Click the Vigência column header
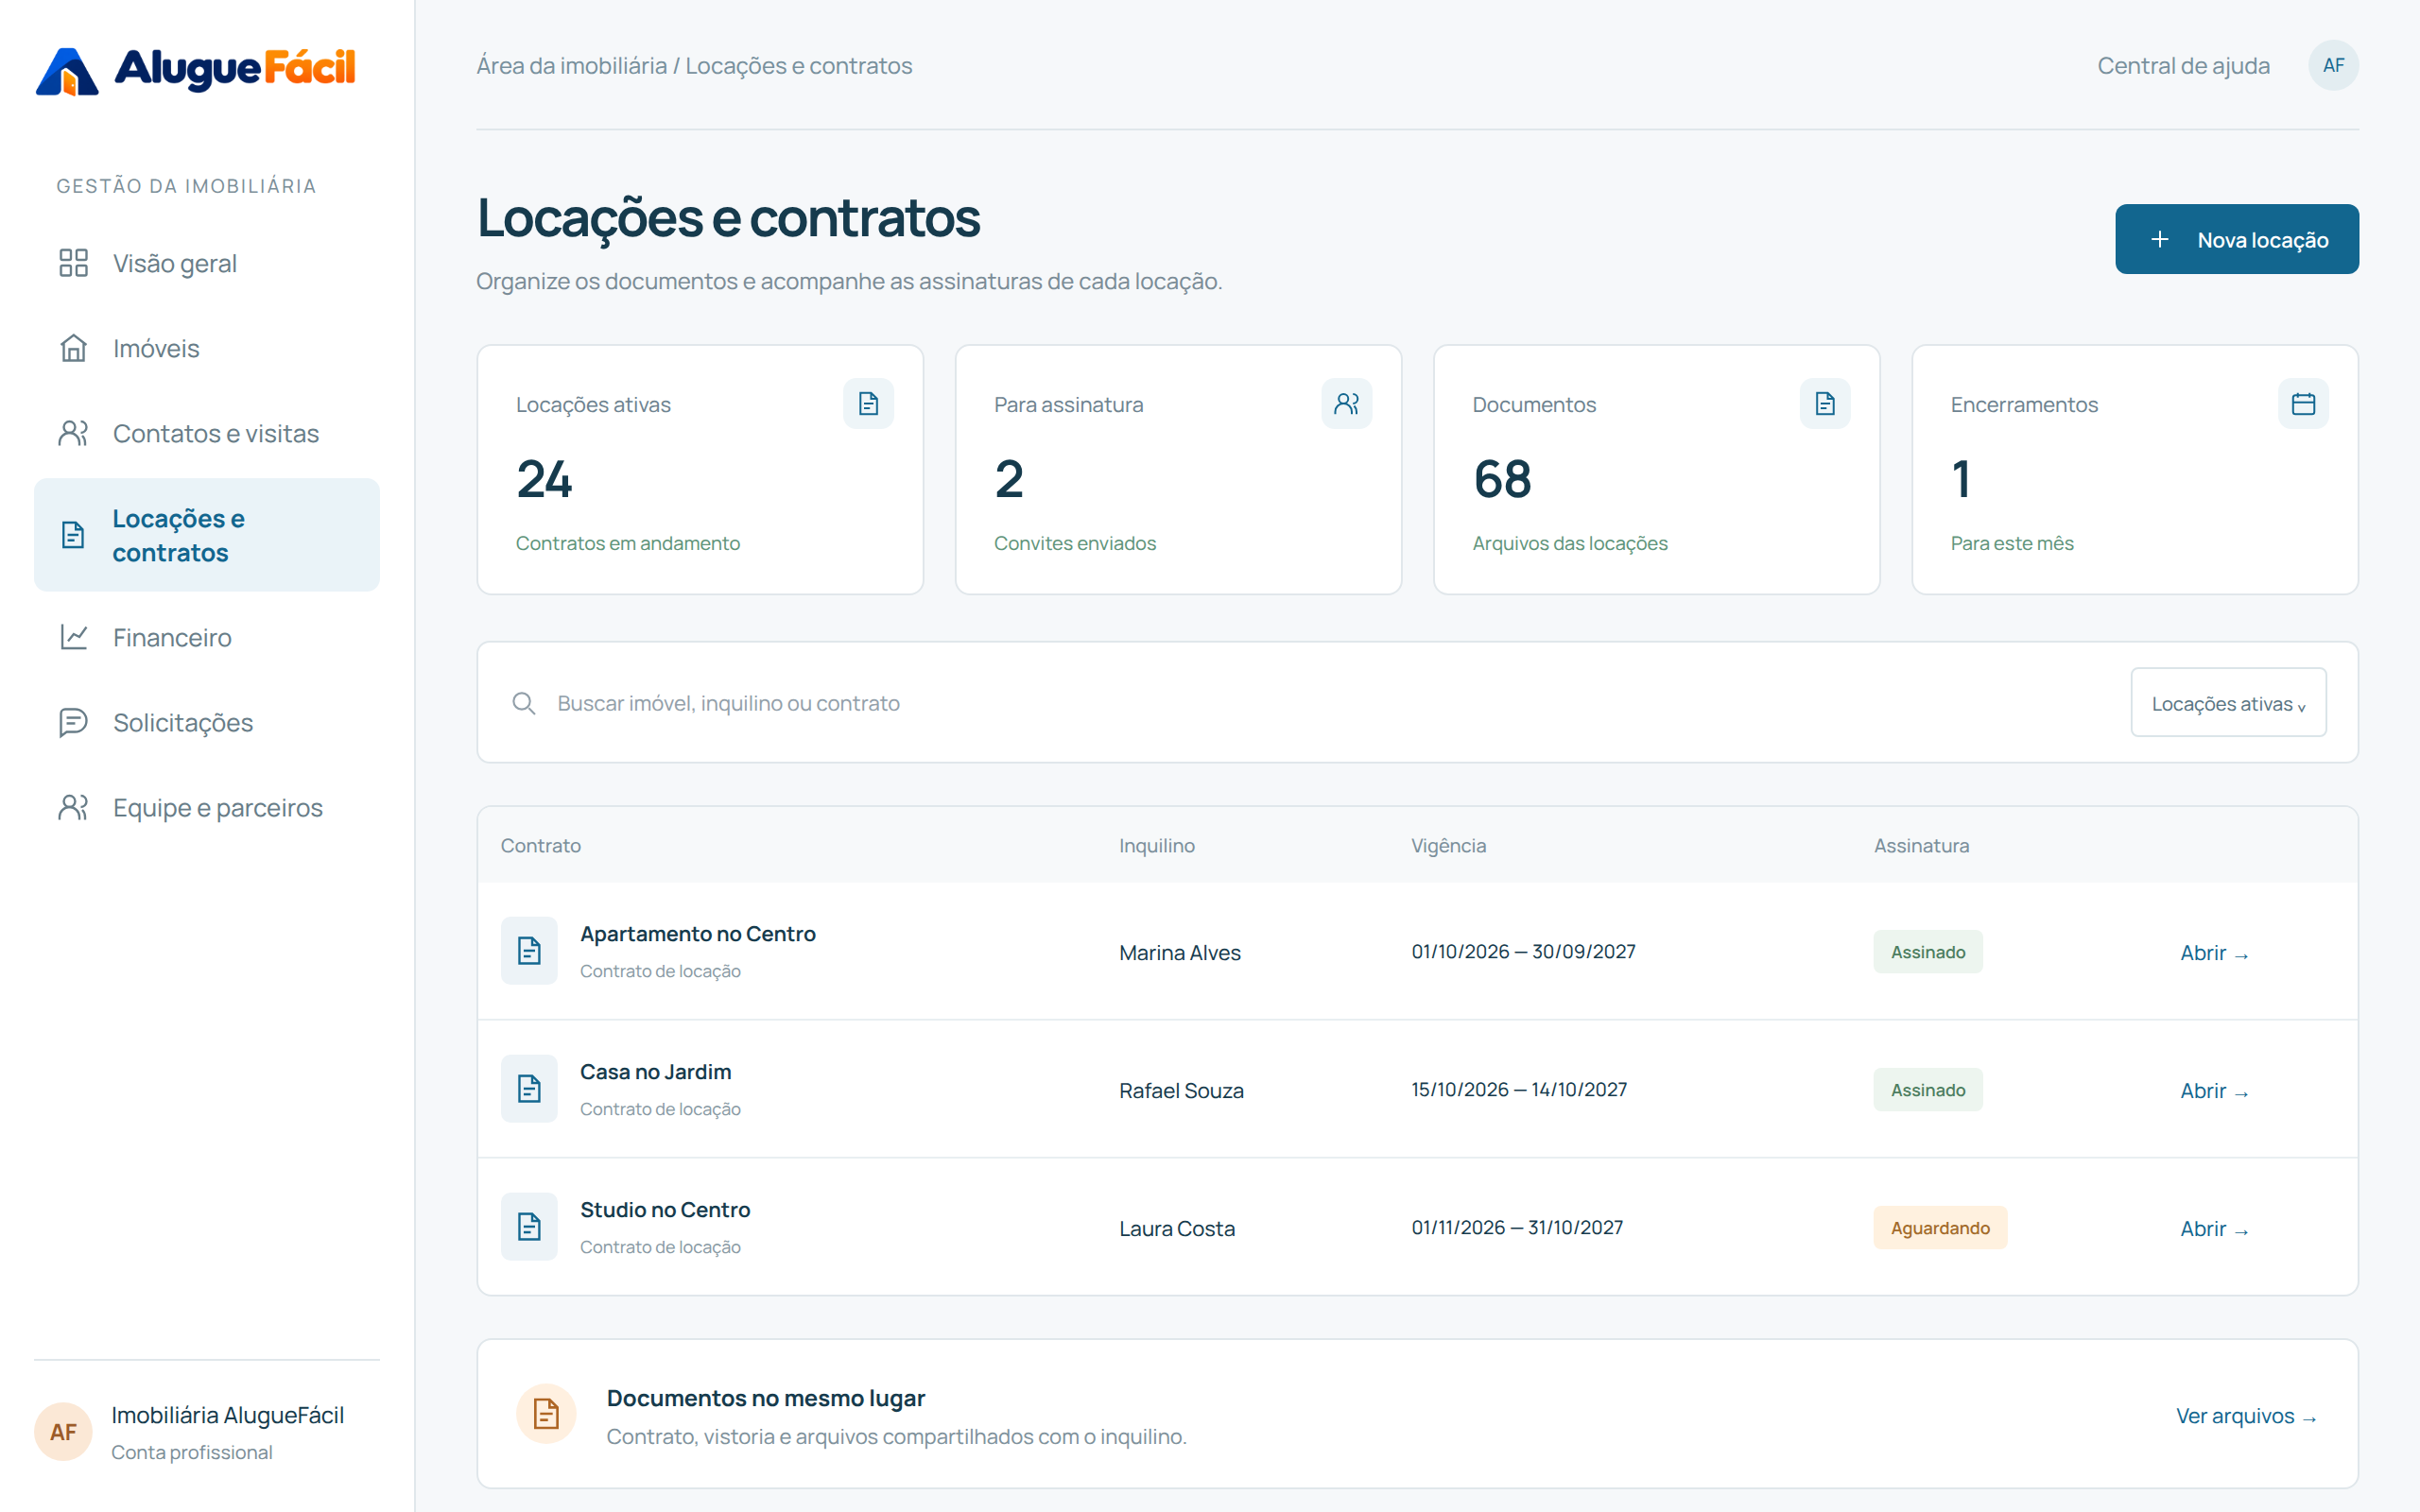2420x1512 pixels. coord(1448,846)
